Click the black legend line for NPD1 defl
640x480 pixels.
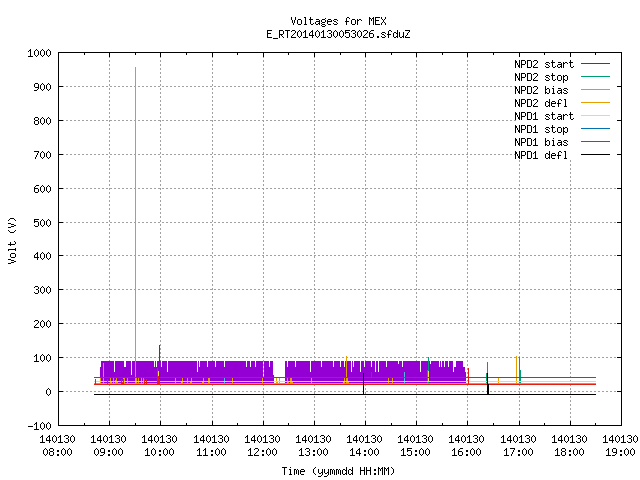tap(595, 155)
